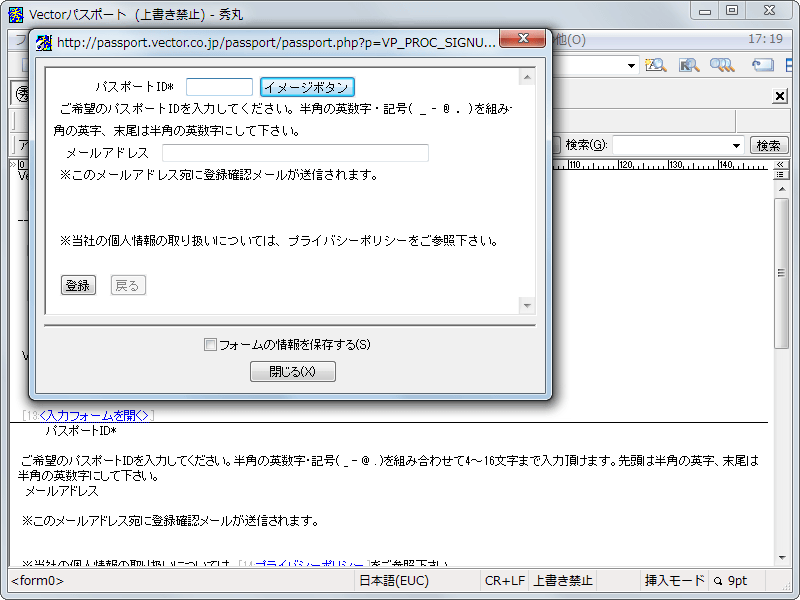Click the ruler at the 120 mark
Image resolution: width=800 pixels, height=600 pixels.
626,165
